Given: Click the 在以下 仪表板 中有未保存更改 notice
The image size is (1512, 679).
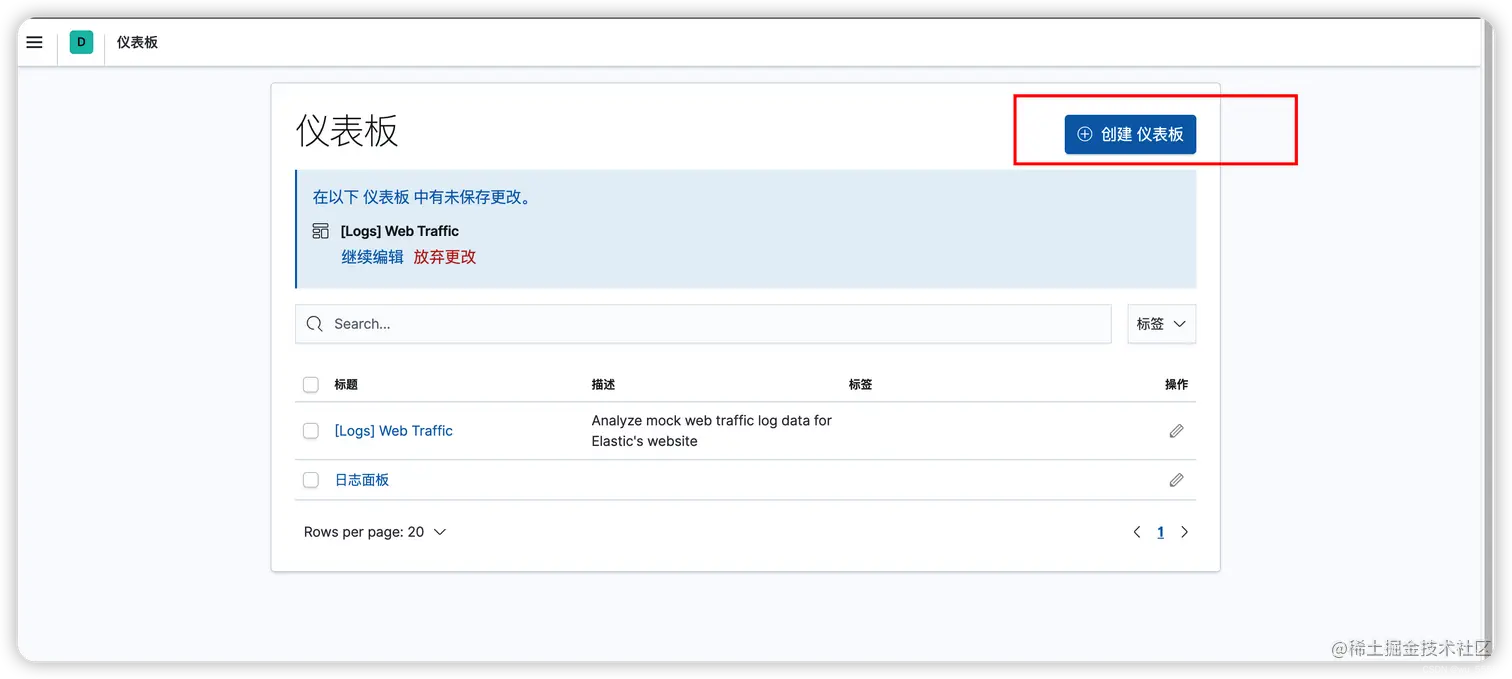Looking at the screenshot, I should coord(424,197).
